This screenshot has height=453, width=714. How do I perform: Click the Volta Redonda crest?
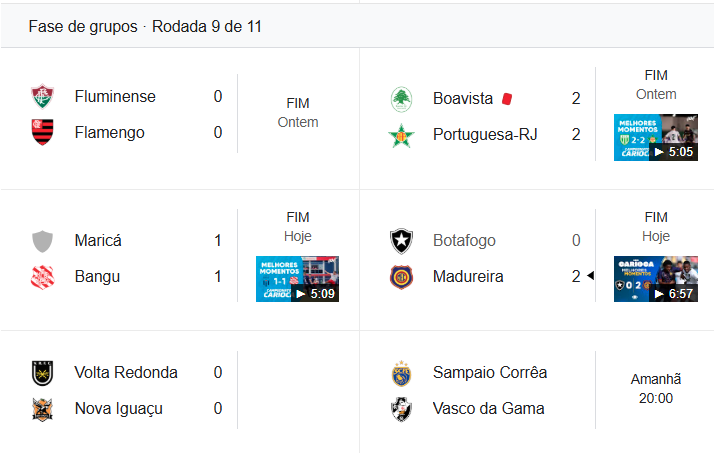coord(42,373)
